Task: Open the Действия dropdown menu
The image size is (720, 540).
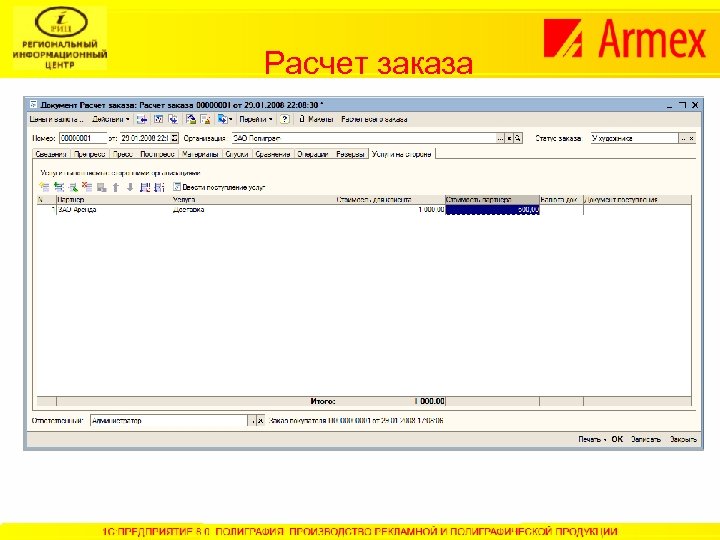Action: click(x=111, y=119)
